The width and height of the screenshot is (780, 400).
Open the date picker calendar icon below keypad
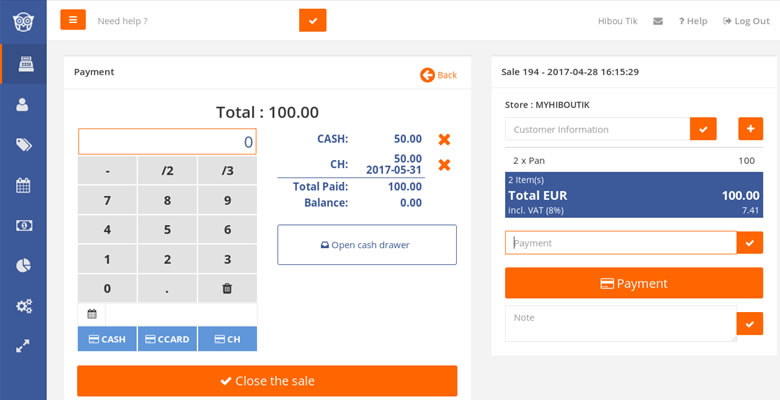[92, 314]
